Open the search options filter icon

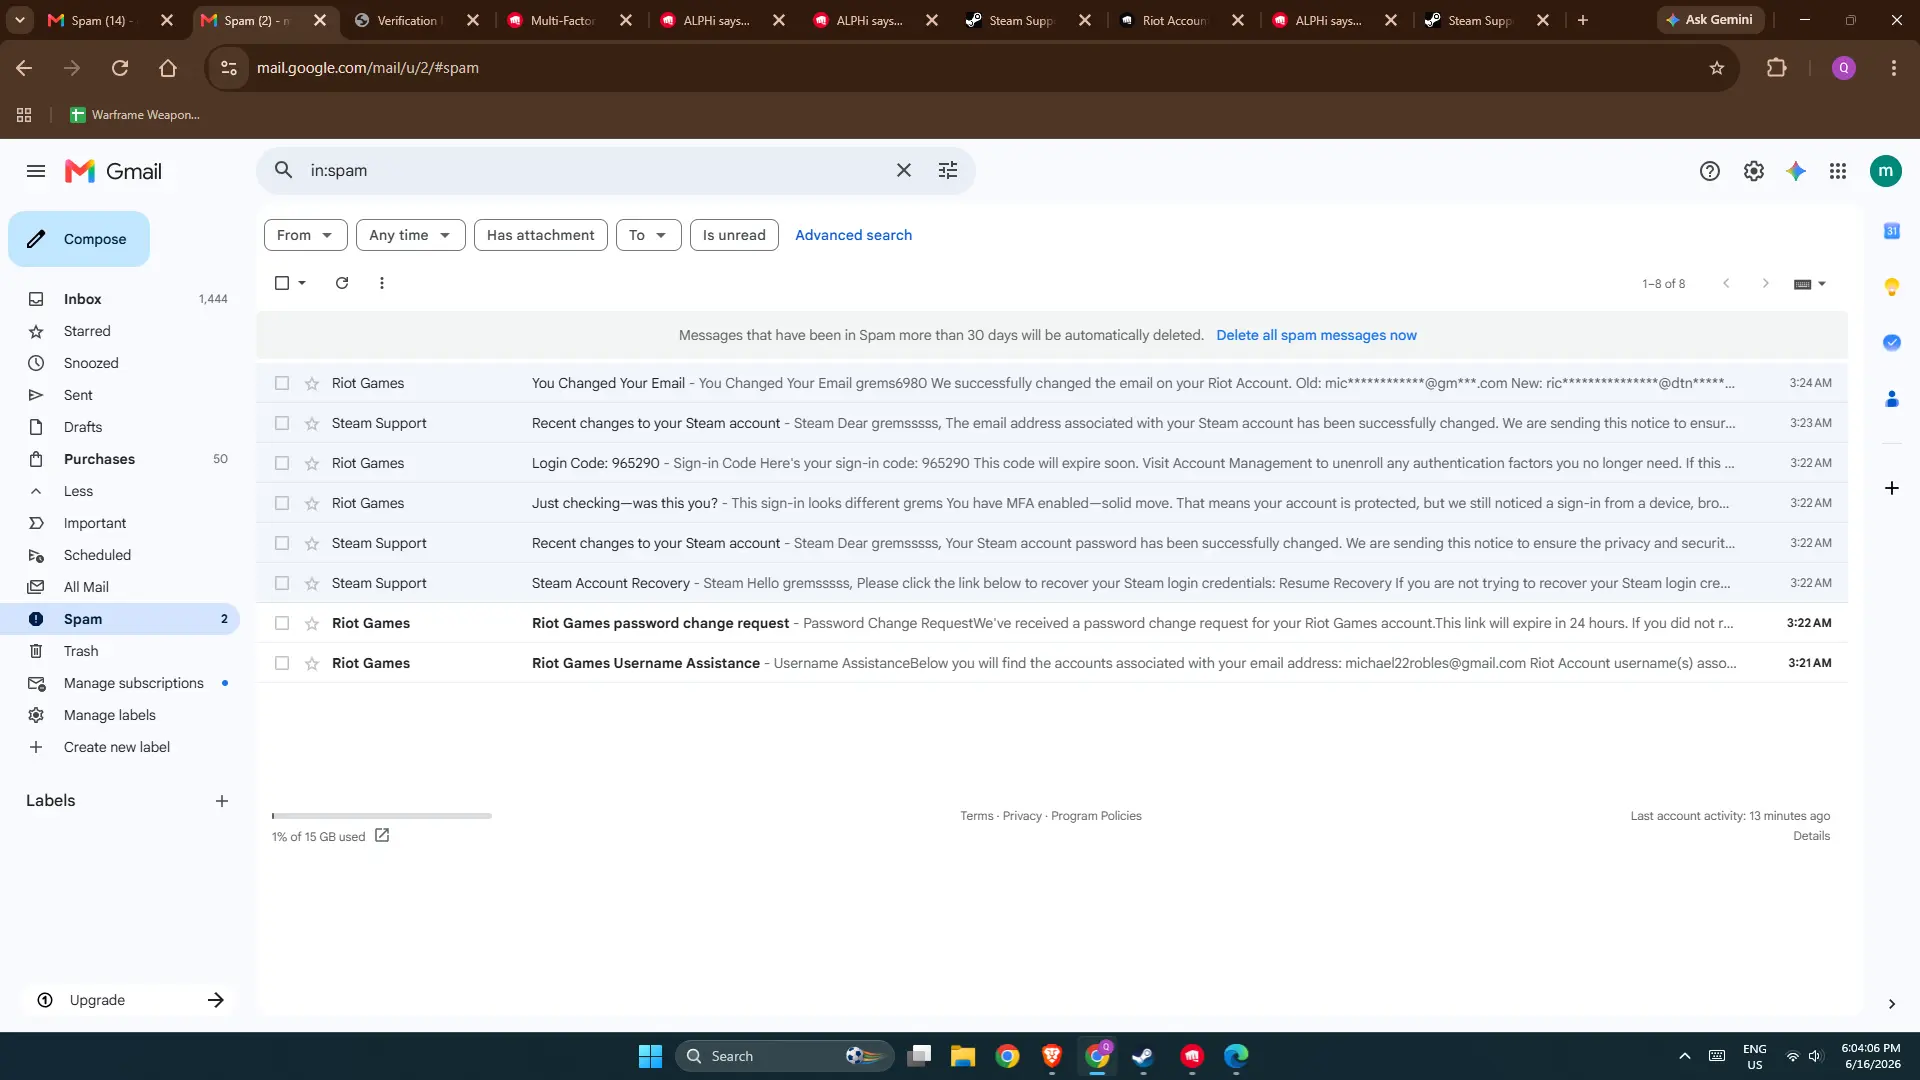(948, 170)
